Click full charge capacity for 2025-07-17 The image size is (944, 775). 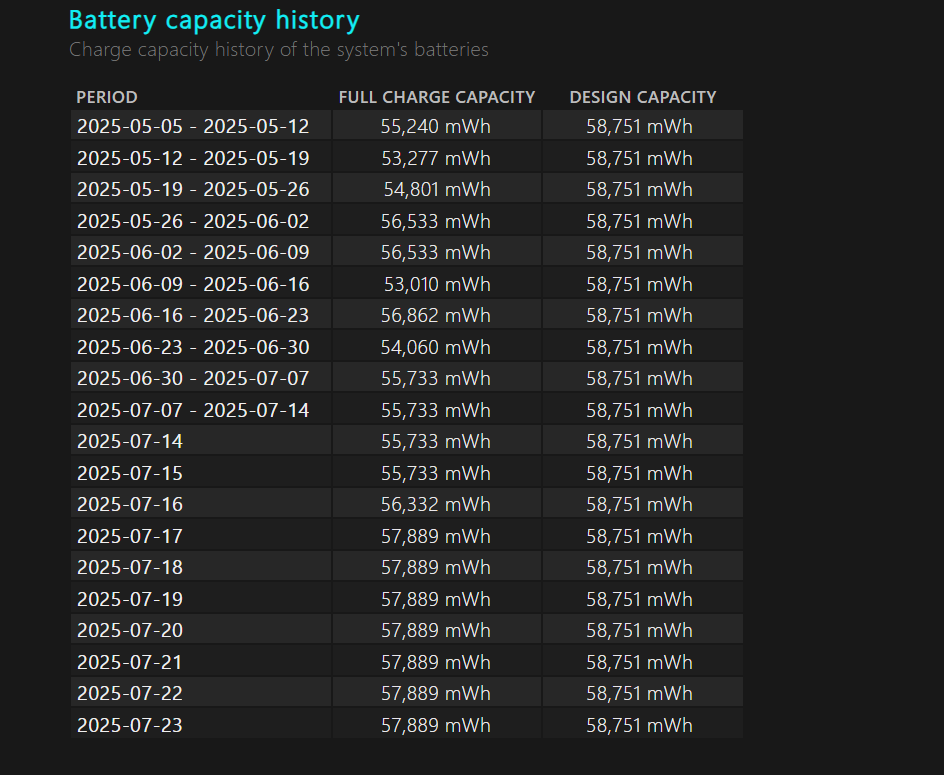pyautogui.click(x=435, y=537)
